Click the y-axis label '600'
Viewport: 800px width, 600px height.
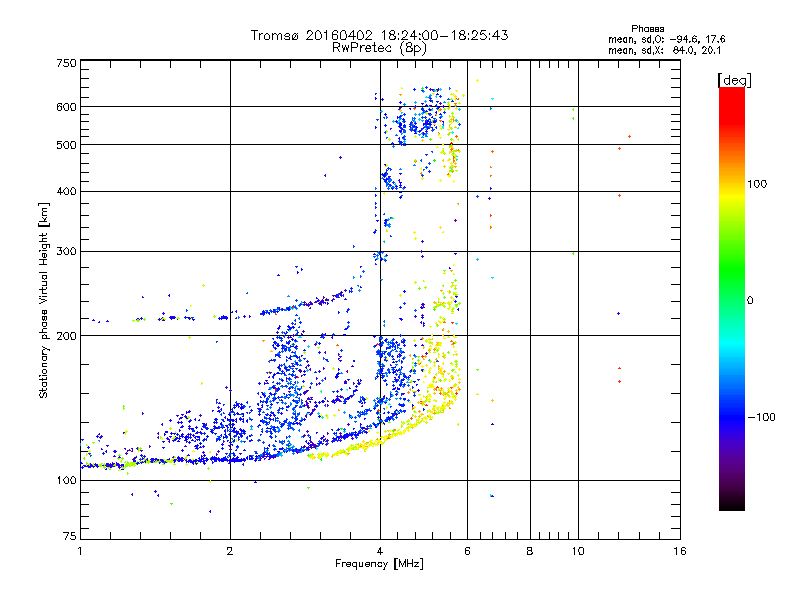pyautogui.click(x=66, y=107)
